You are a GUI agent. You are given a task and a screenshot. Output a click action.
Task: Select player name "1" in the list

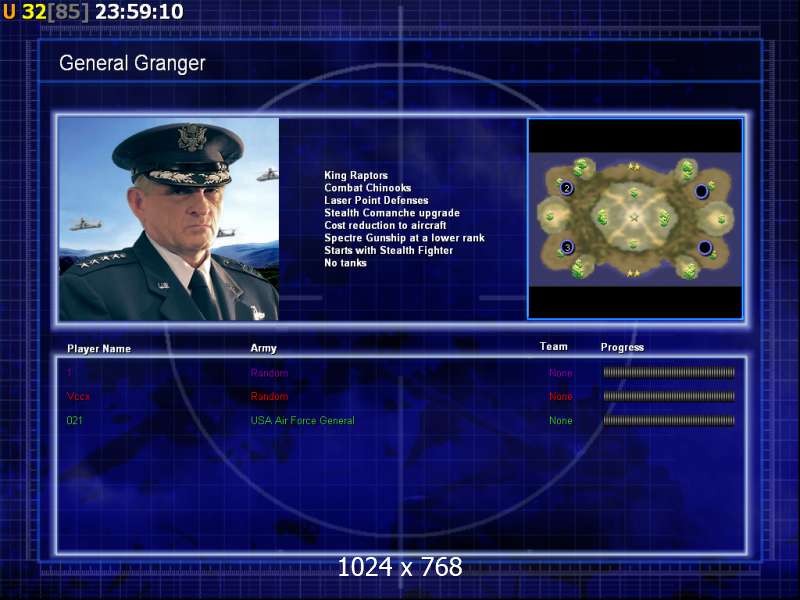[69, 372]
